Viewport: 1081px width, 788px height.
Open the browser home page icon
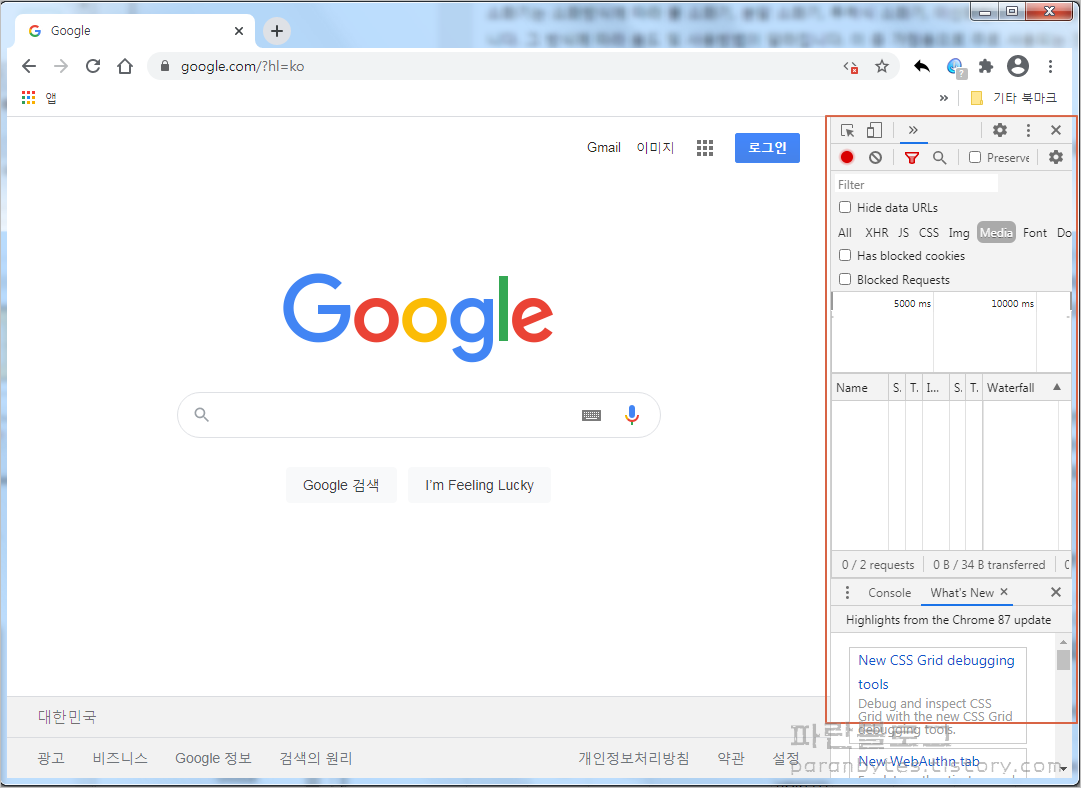(x=125, y=66)
